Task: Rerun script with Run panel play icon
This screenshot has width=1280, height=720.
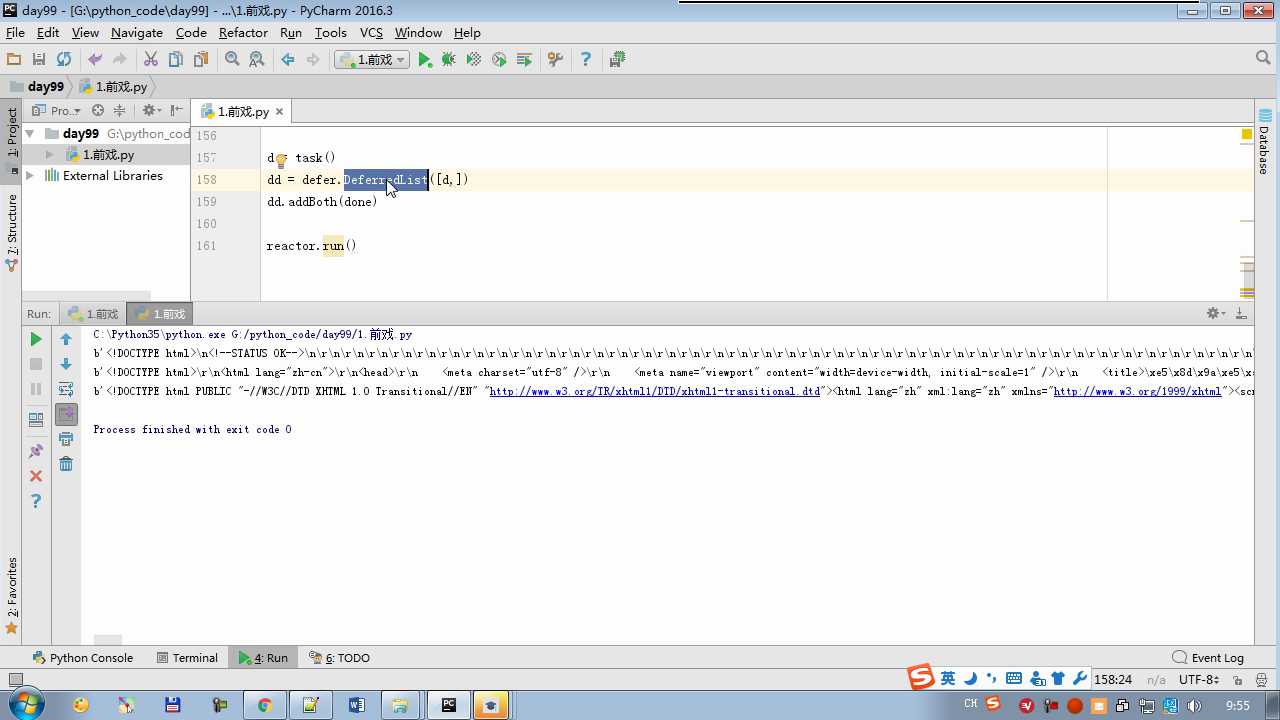Action: point(36,339)
